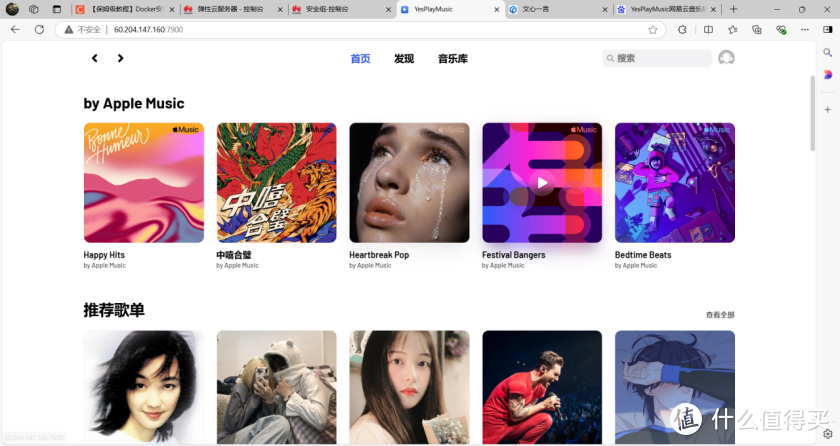Play the Festival Bangers playlist
840x446 pixels.
click(x=542, y=183)
